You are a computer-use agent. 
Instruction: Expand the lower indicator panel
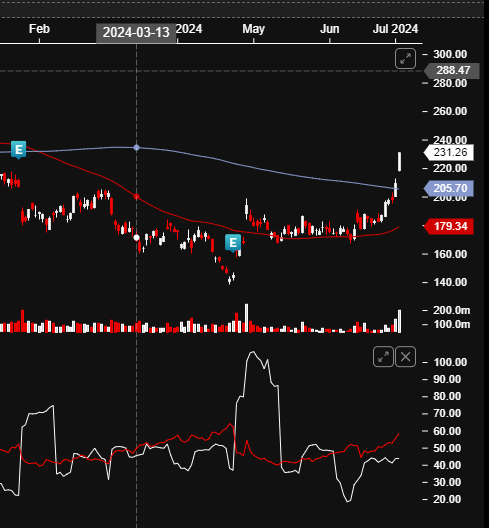pyautogui.click(x=383, y=357)
